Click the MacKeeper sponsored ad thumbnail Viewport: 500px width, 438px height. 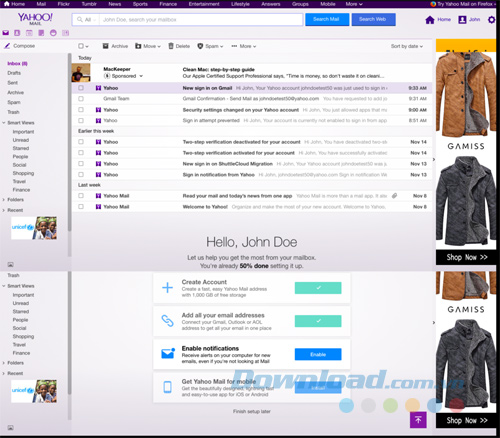pos(81,73)
